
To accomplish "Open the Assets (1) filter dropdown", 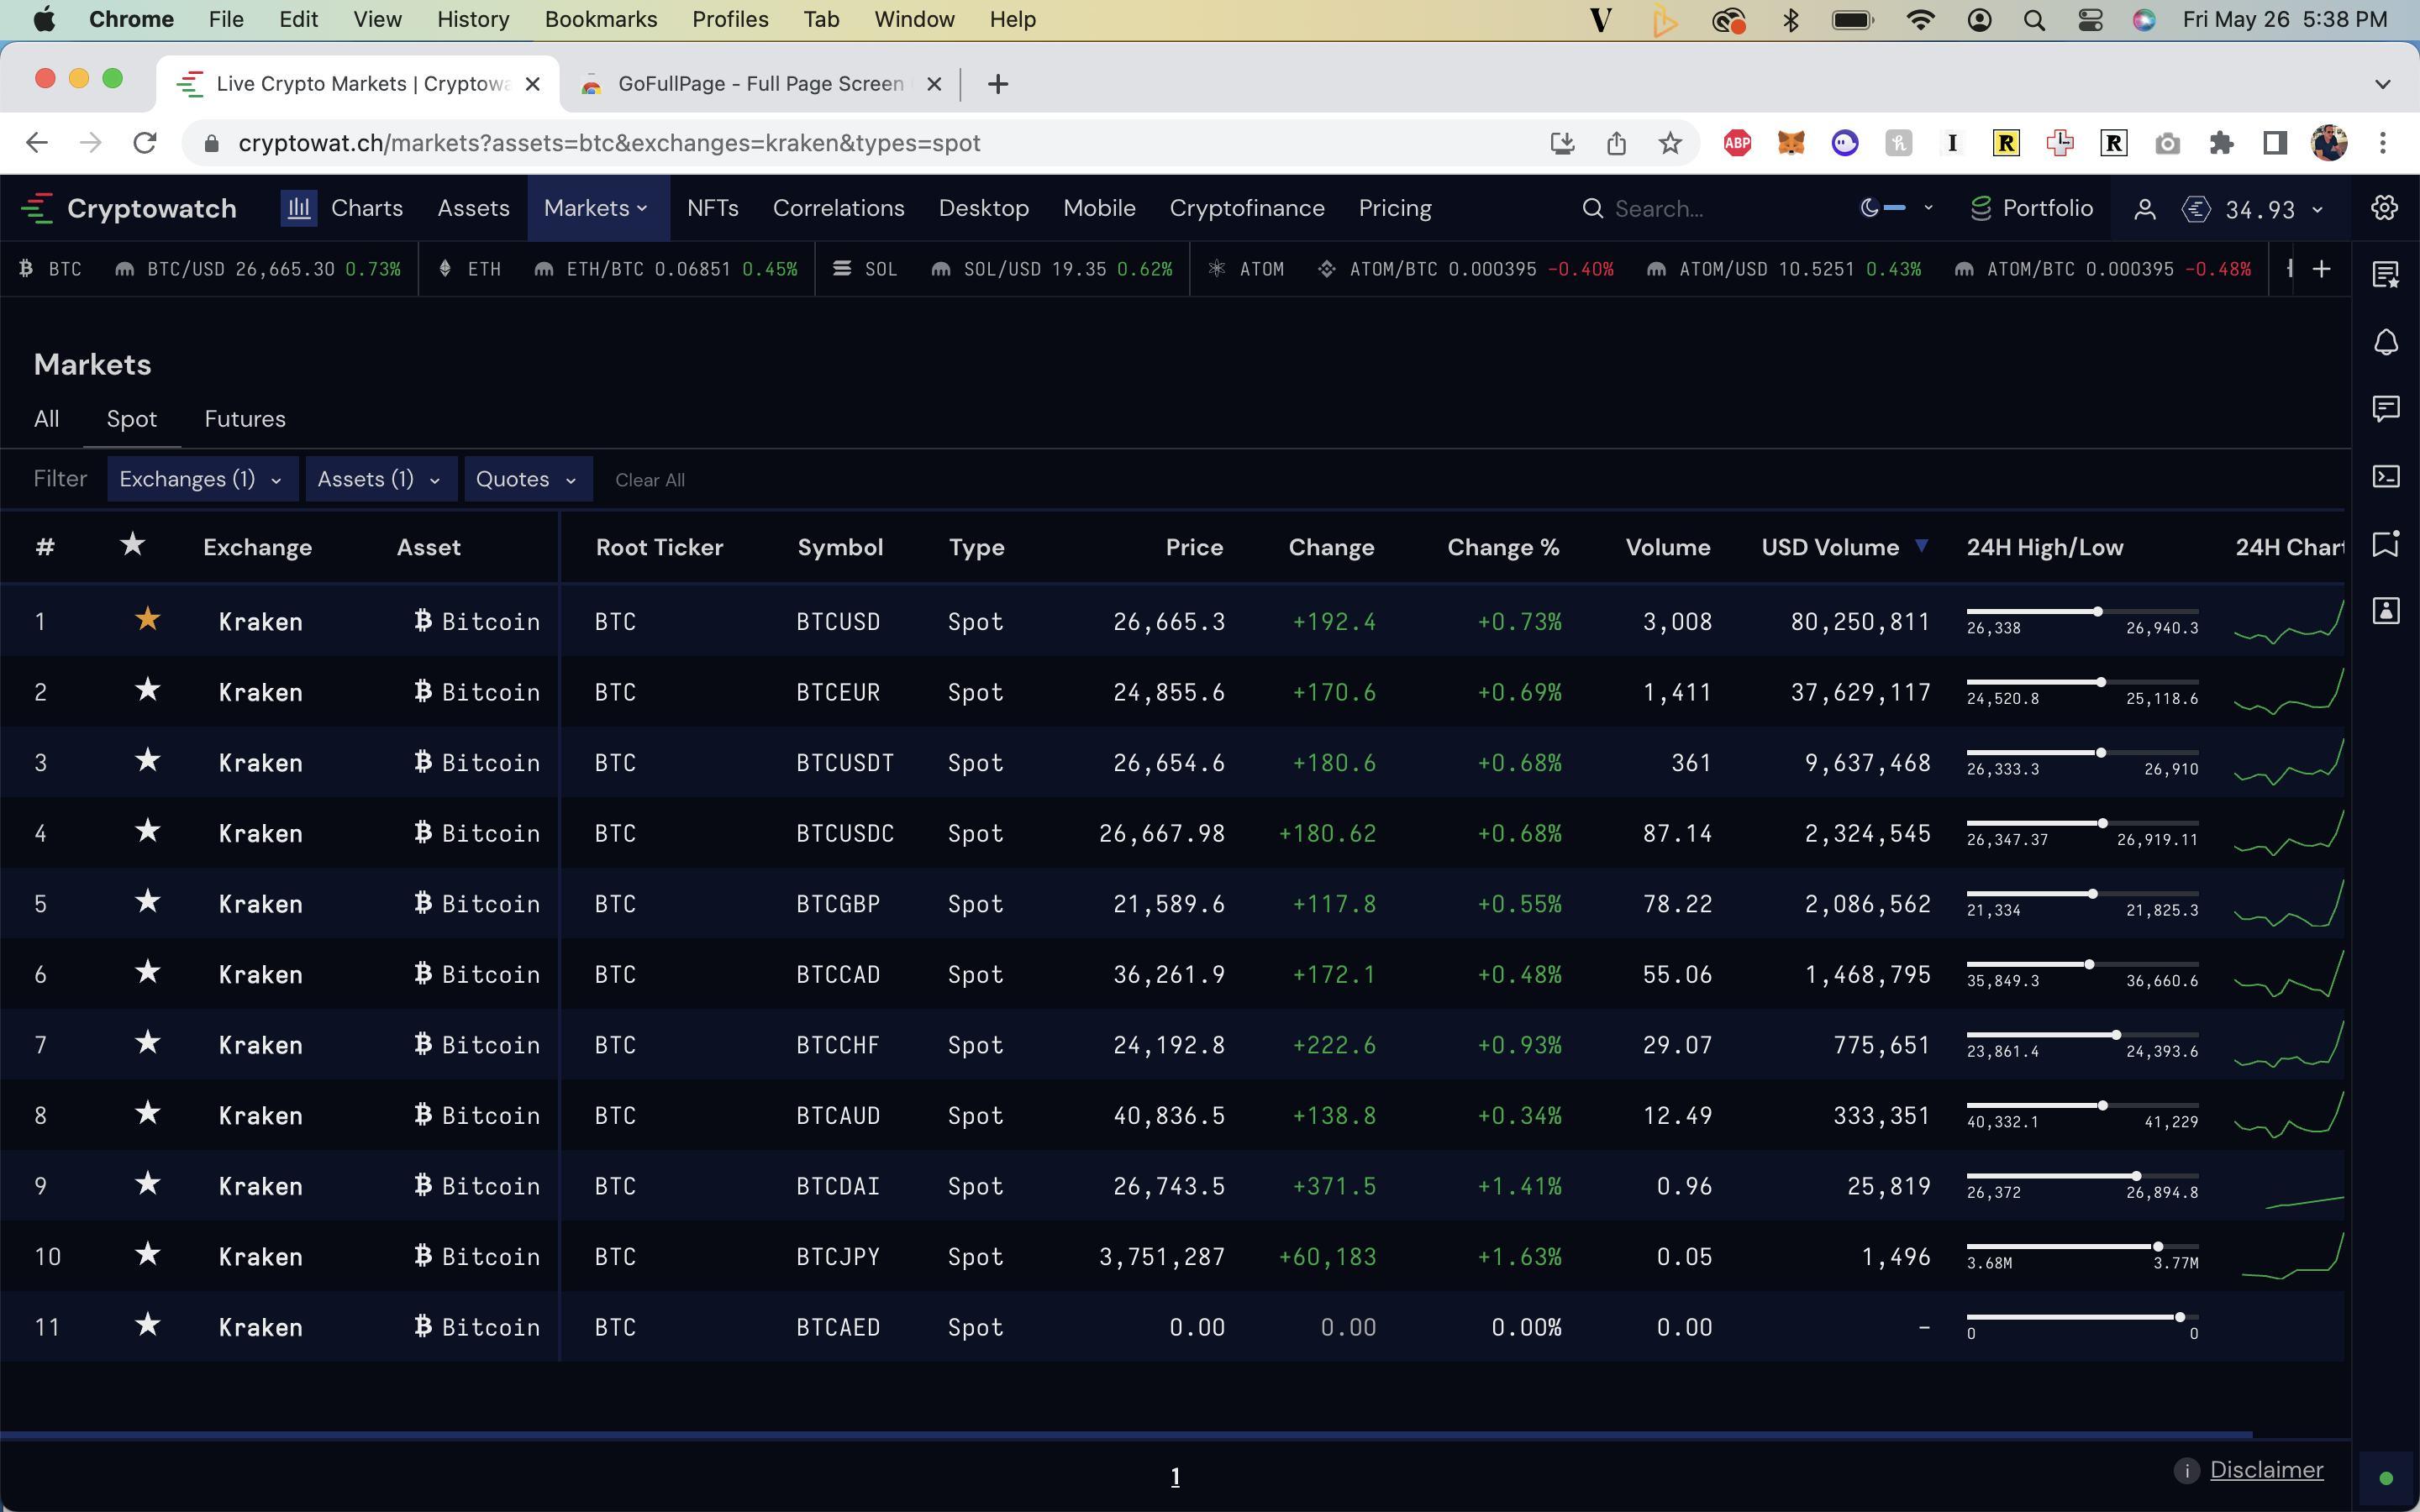I will click(380, 479).
